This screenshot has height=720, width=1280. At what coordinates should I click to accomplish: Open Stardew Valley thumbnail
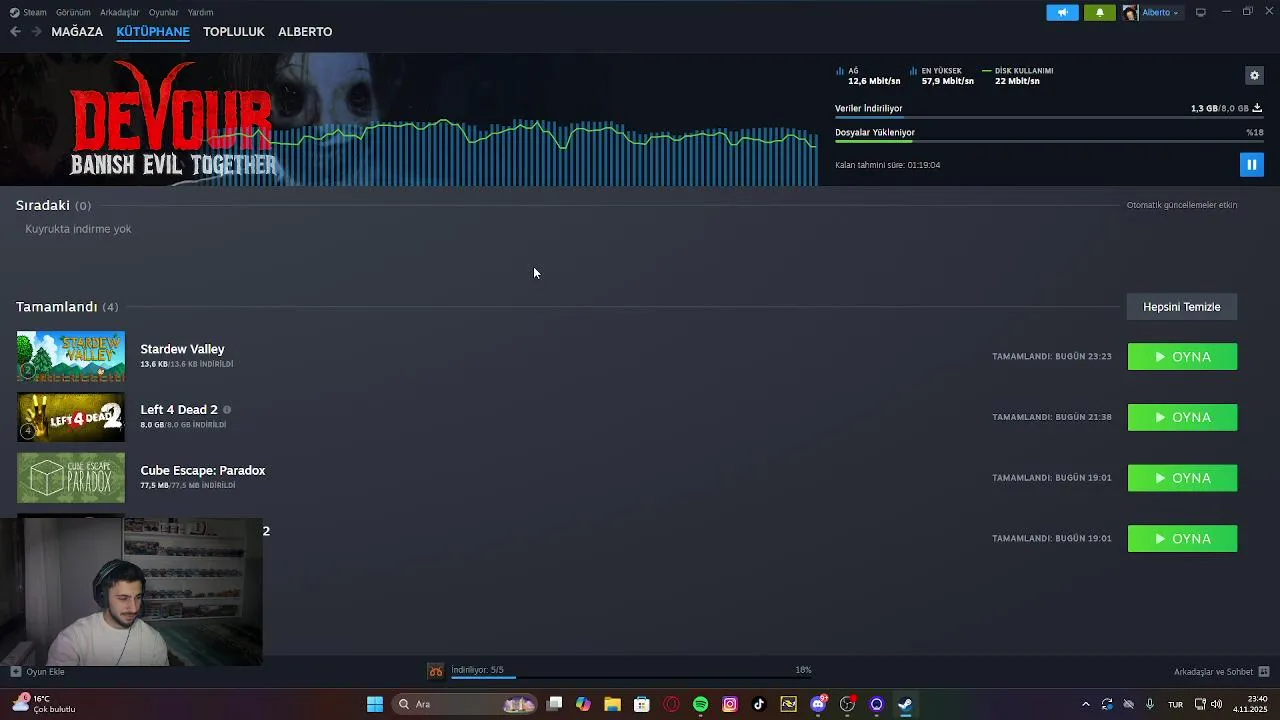[x=71, y=356]
